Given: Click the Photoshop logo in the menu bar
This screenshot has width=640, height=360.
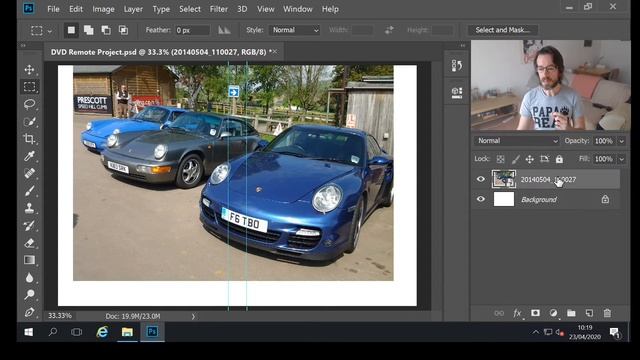Looking at the screenshot, I should tap(29, 9).
